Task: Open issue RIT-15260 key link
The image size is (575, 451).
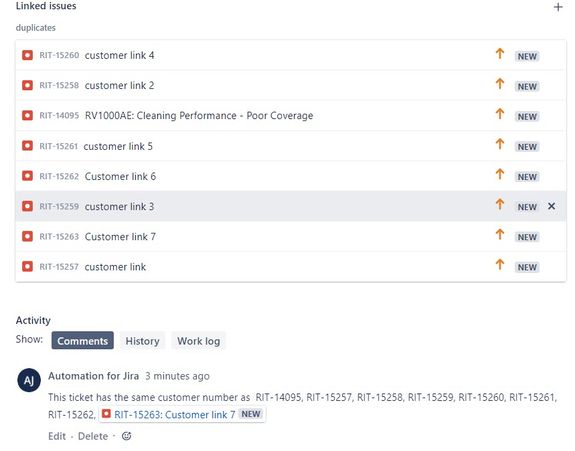Action: 59,55
